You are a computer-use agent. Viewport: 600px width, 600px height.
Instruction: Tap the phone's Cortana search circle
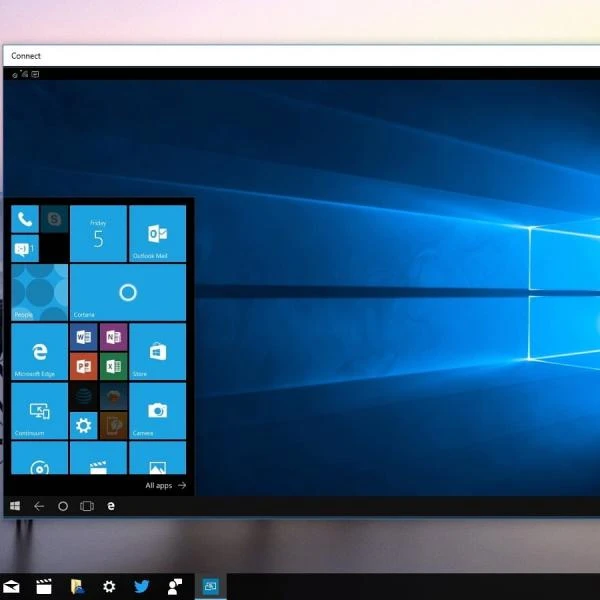(x=63, y=506)
